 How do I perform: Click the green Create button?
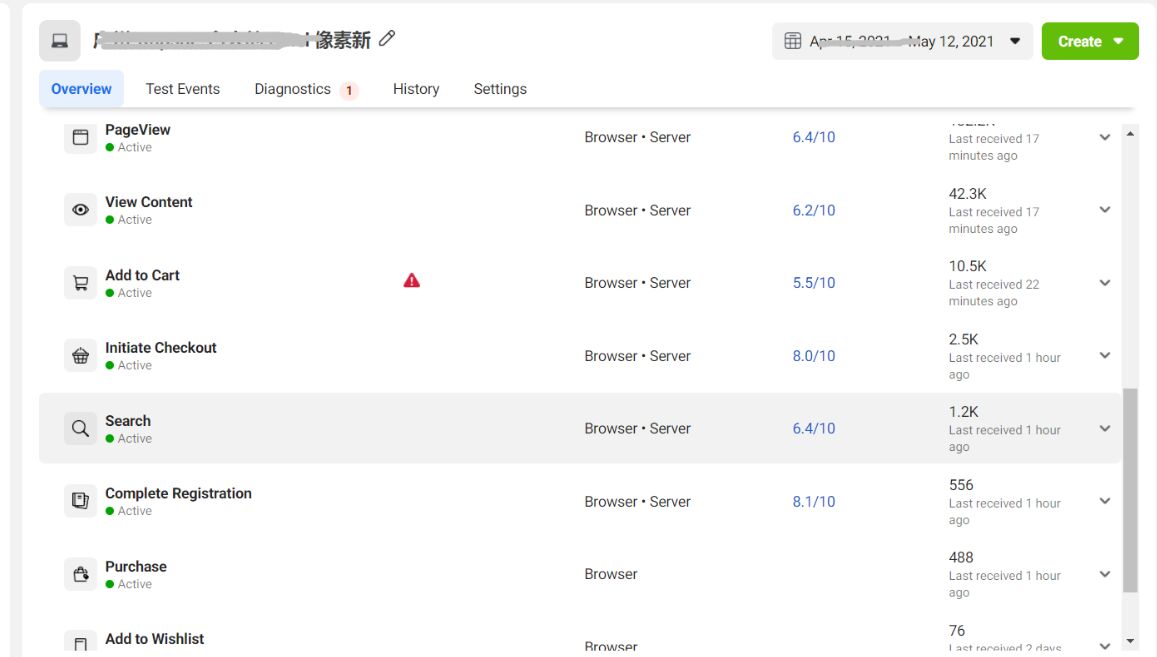1089,41
